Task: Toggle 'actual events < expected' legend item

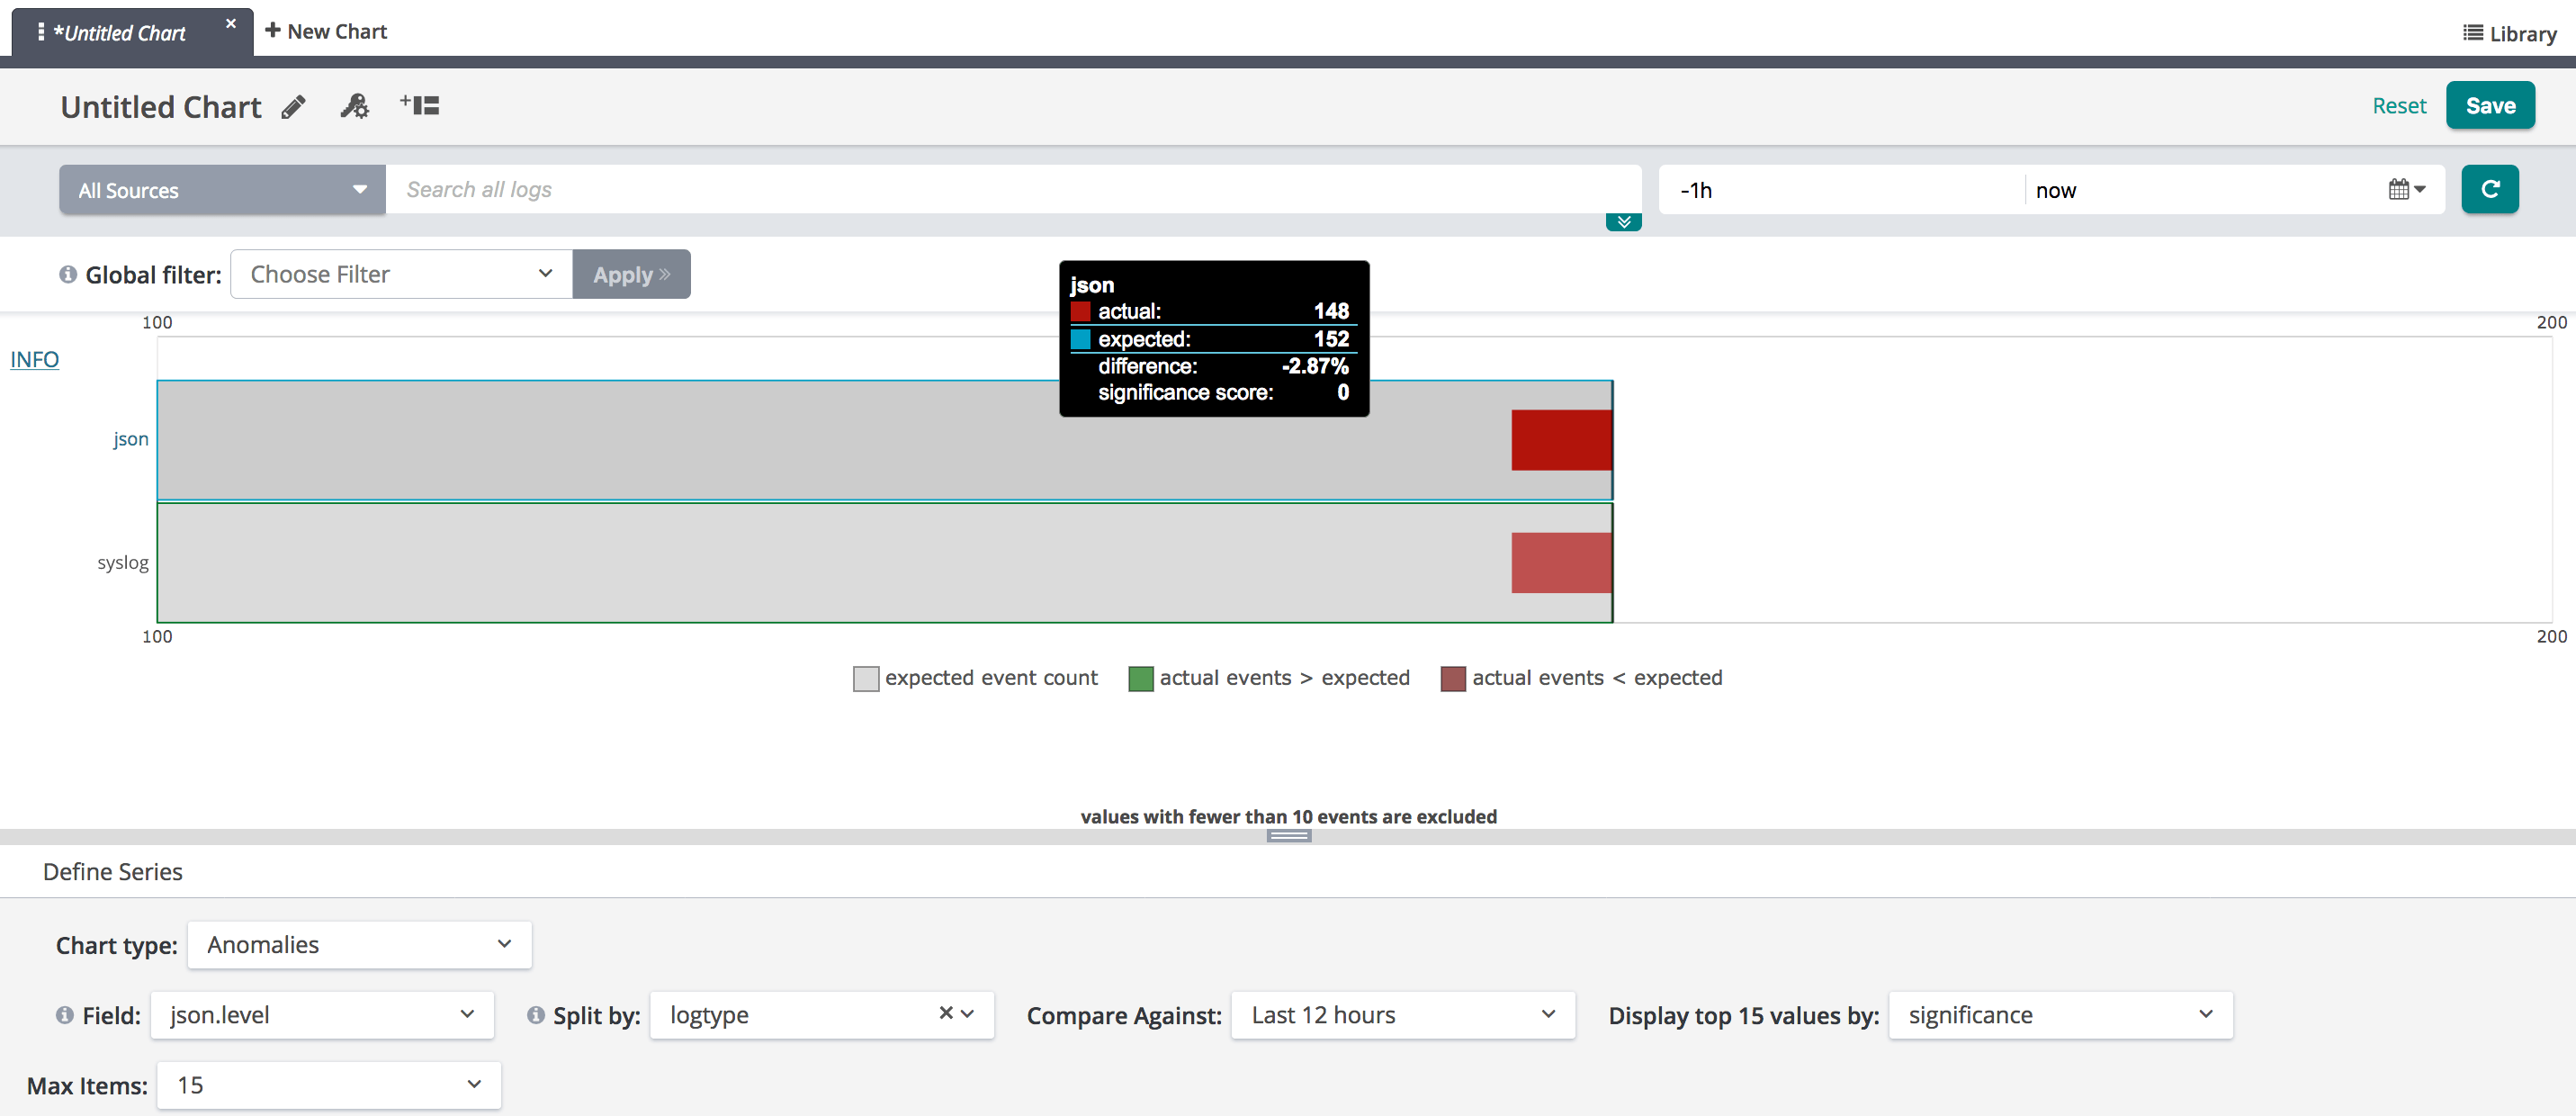Action: (x=1581, y=678)
